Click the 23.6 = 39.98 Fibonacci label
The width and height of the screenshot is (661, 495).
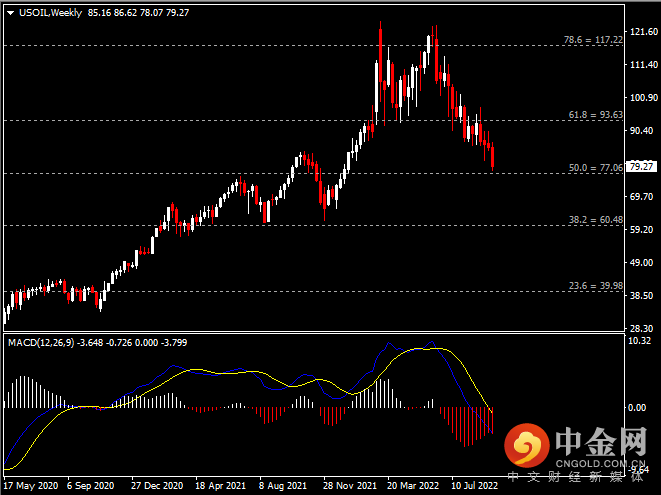coord(596,285)
